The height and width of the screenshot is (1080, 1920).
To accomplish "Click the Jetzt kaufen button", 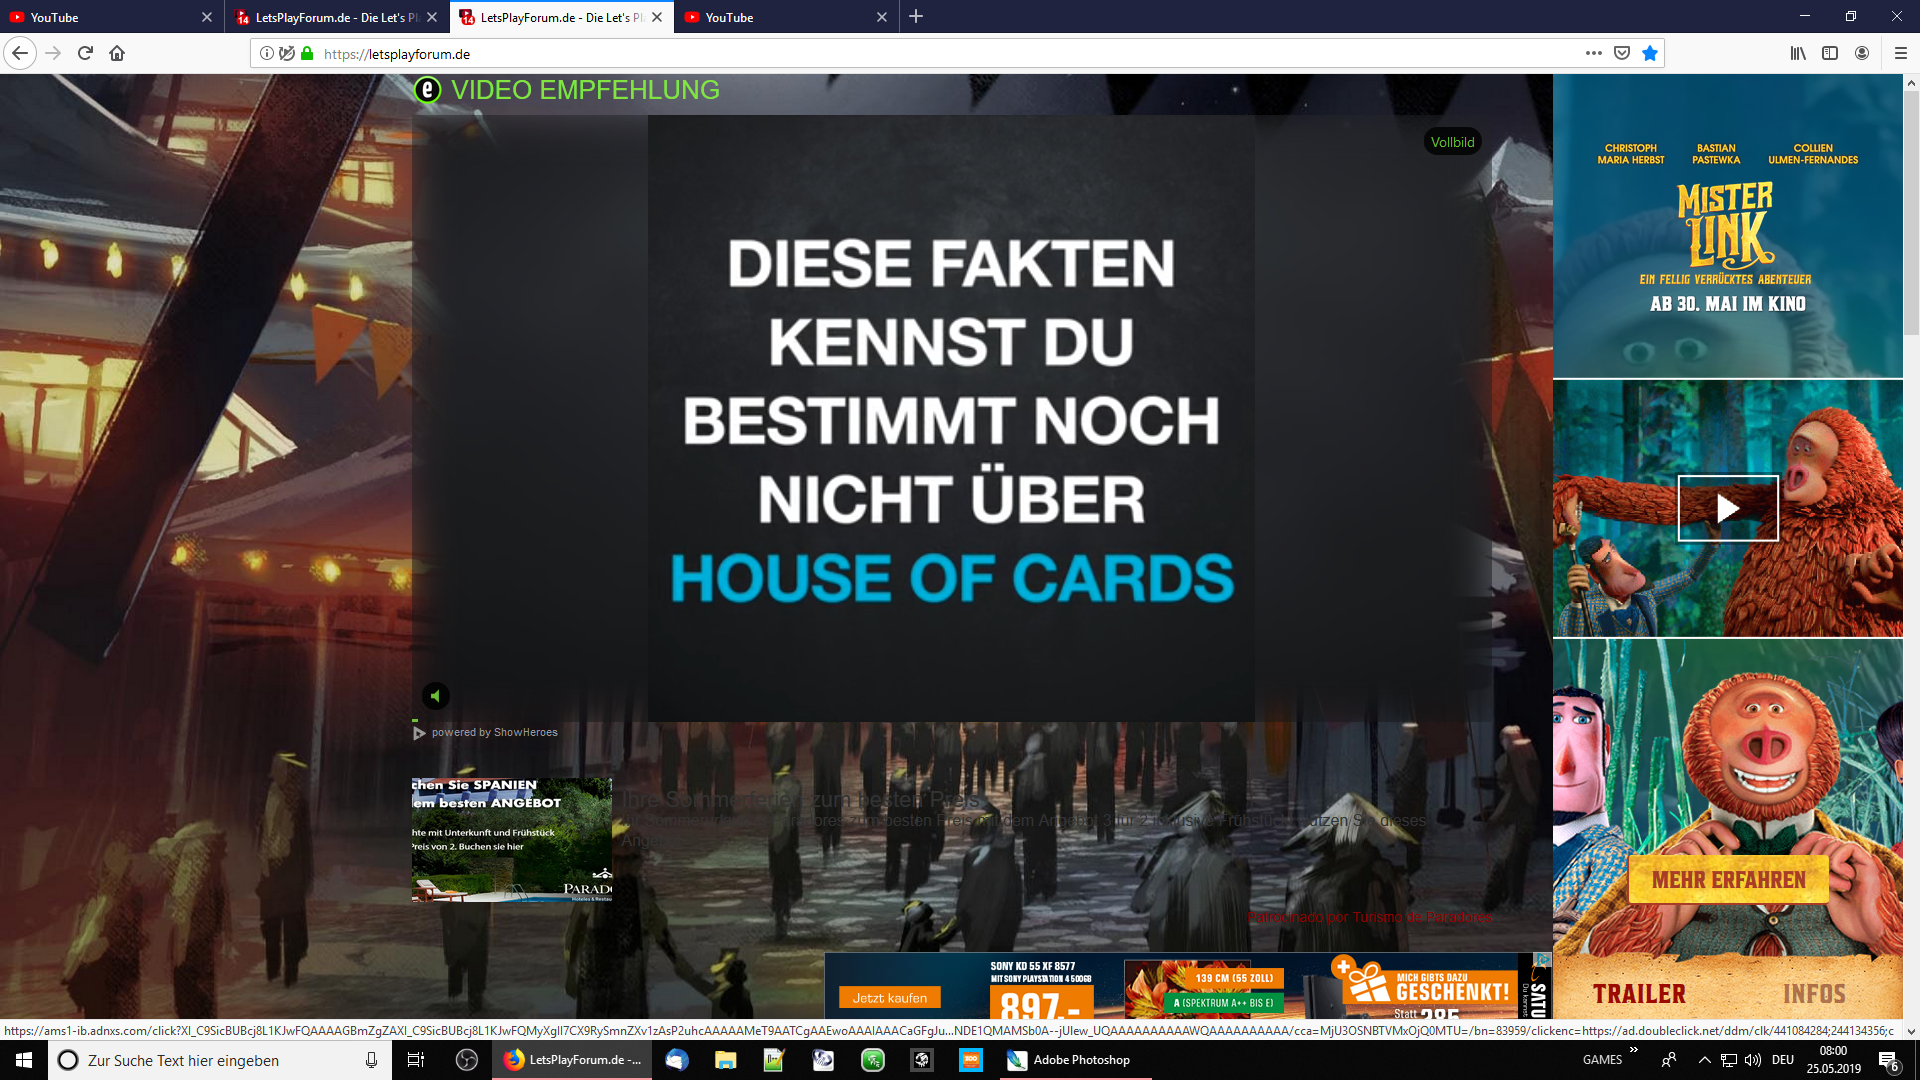I will 890,998.
